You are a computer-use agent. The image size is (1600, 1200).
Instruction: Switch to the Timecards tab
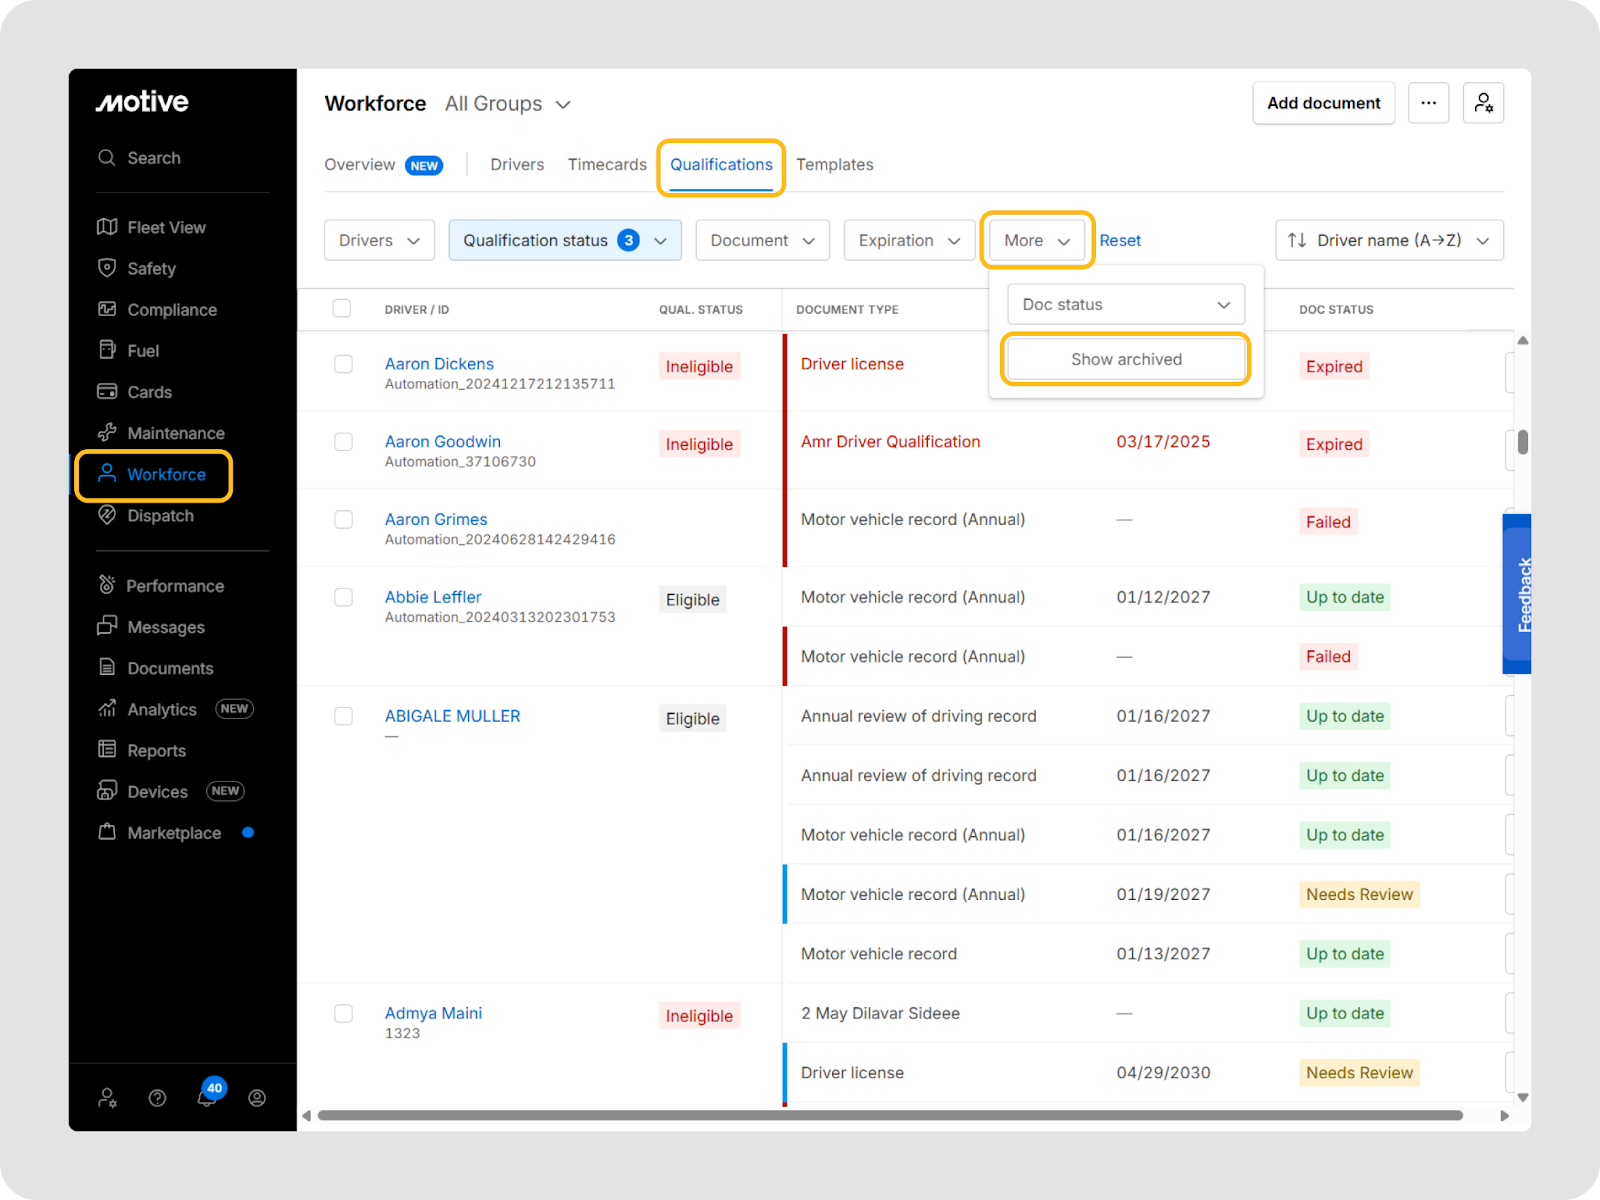click(607, 164)
